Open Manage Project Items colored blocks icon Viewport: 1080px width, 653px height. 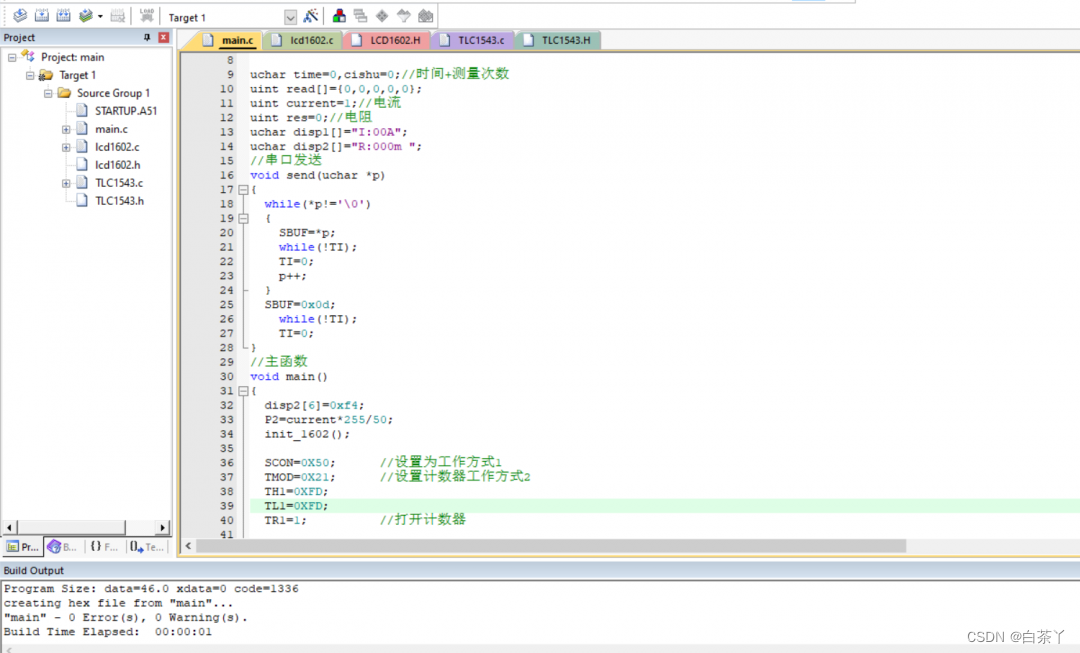[339, 16]
